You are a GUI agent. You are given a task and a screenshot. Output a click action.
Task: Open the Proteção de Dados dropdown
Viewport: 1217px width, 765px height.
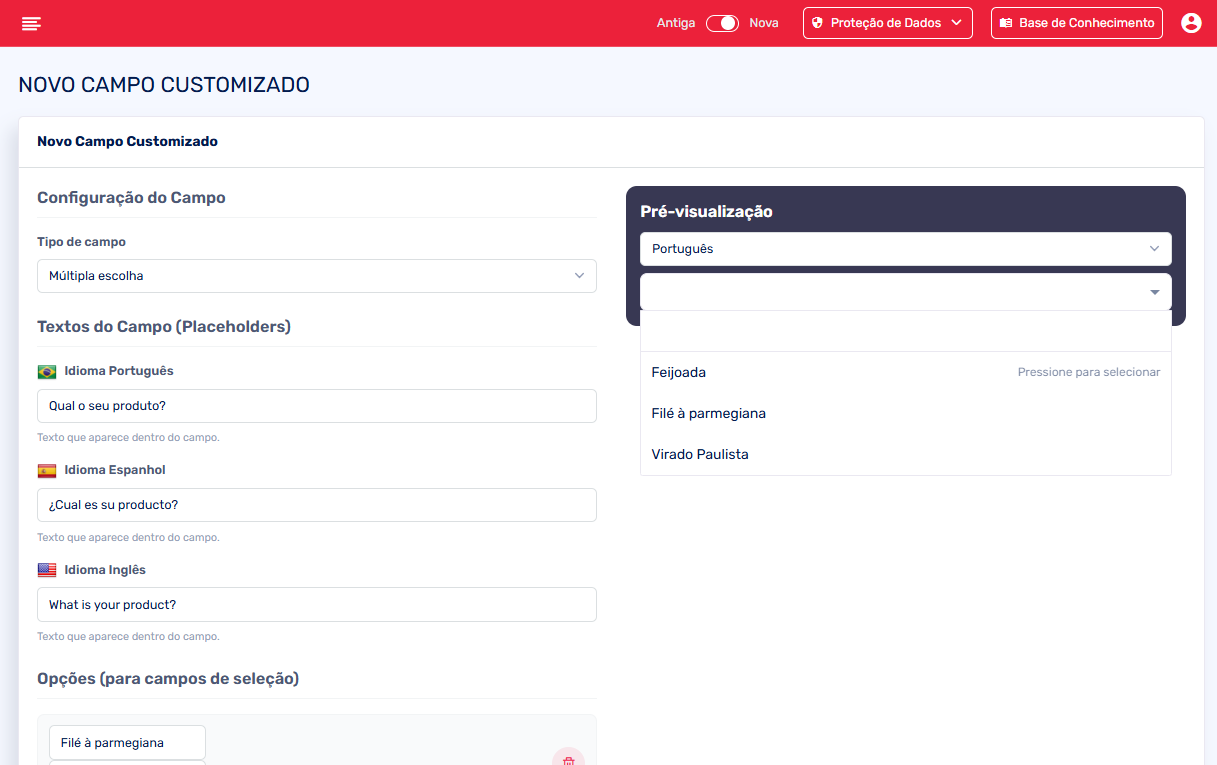pyautogui.click(x=887, y=23)
